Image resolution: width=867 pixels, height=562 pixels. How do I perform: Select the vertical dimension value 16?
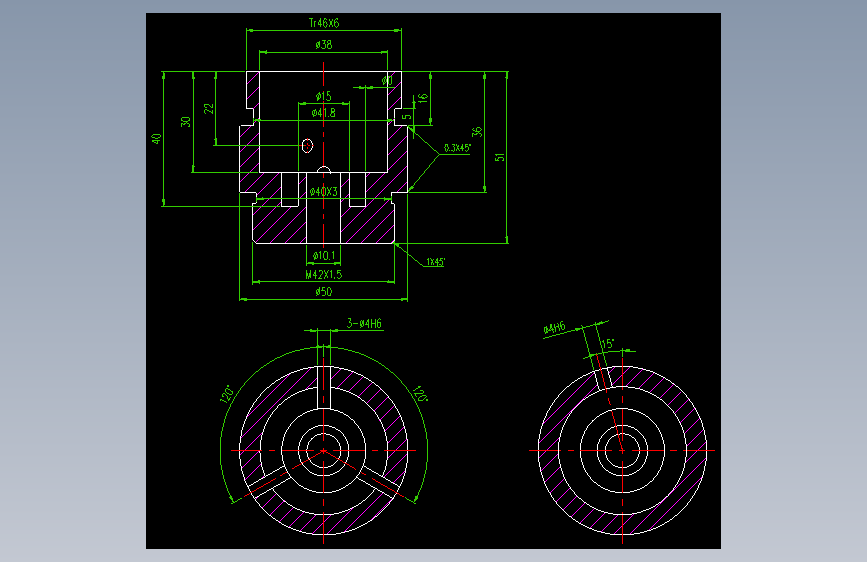422,98
